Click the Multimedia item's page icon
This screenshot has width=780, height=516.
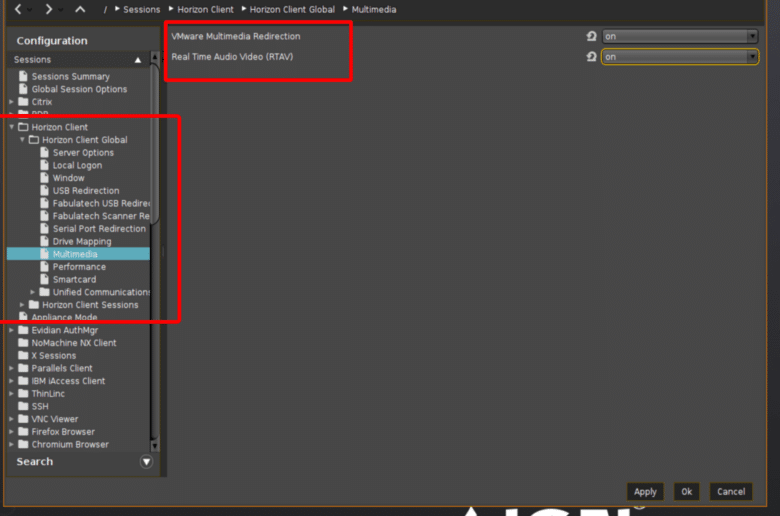44,254
